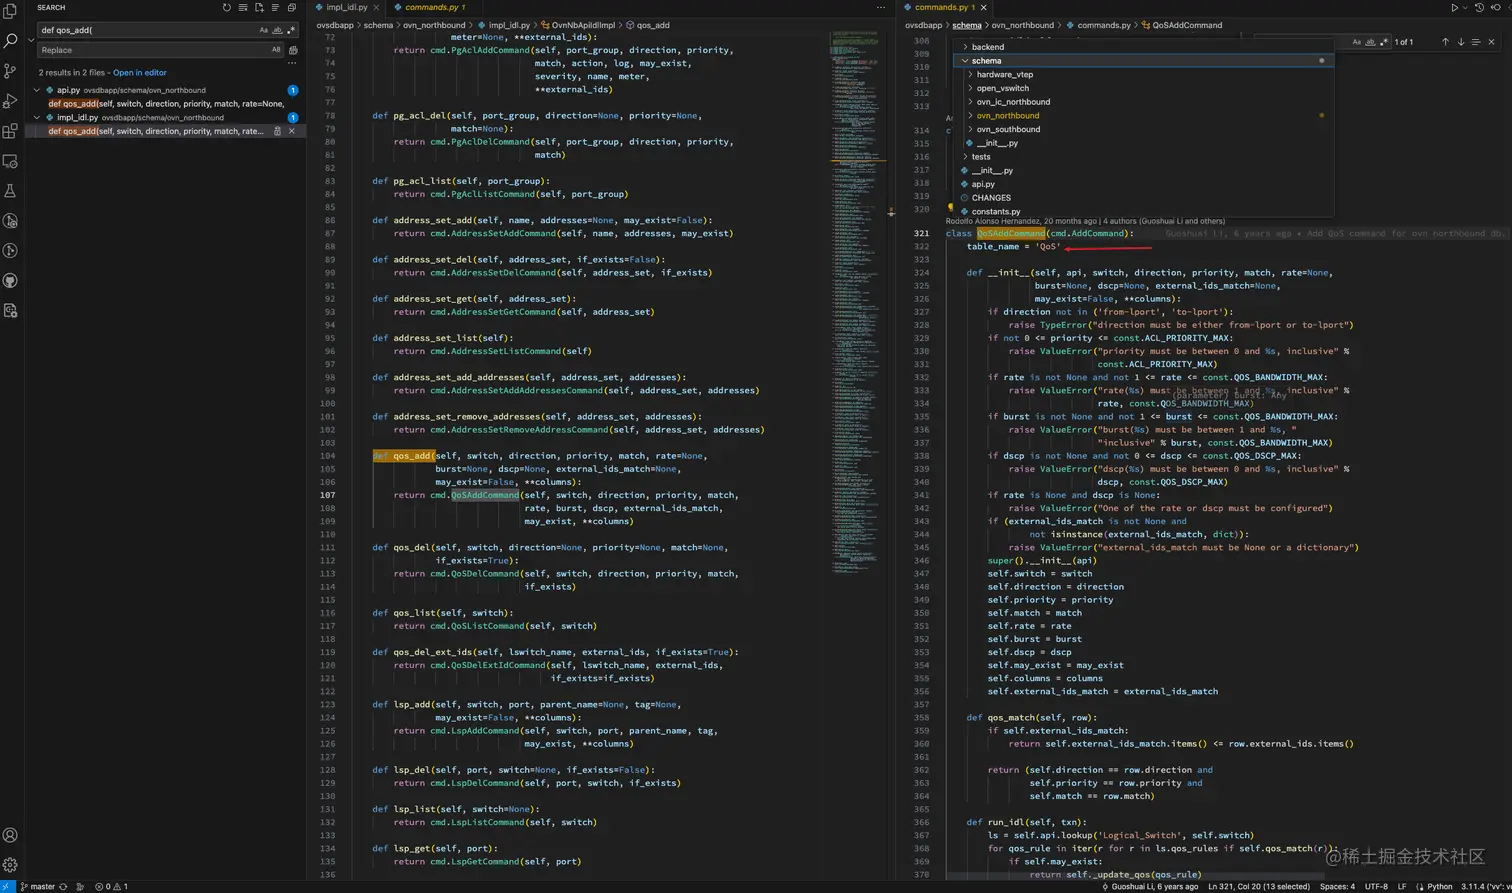Close the editor find widget
The width and height of the screenshot is (1512, 893).
coord(1492,42)
